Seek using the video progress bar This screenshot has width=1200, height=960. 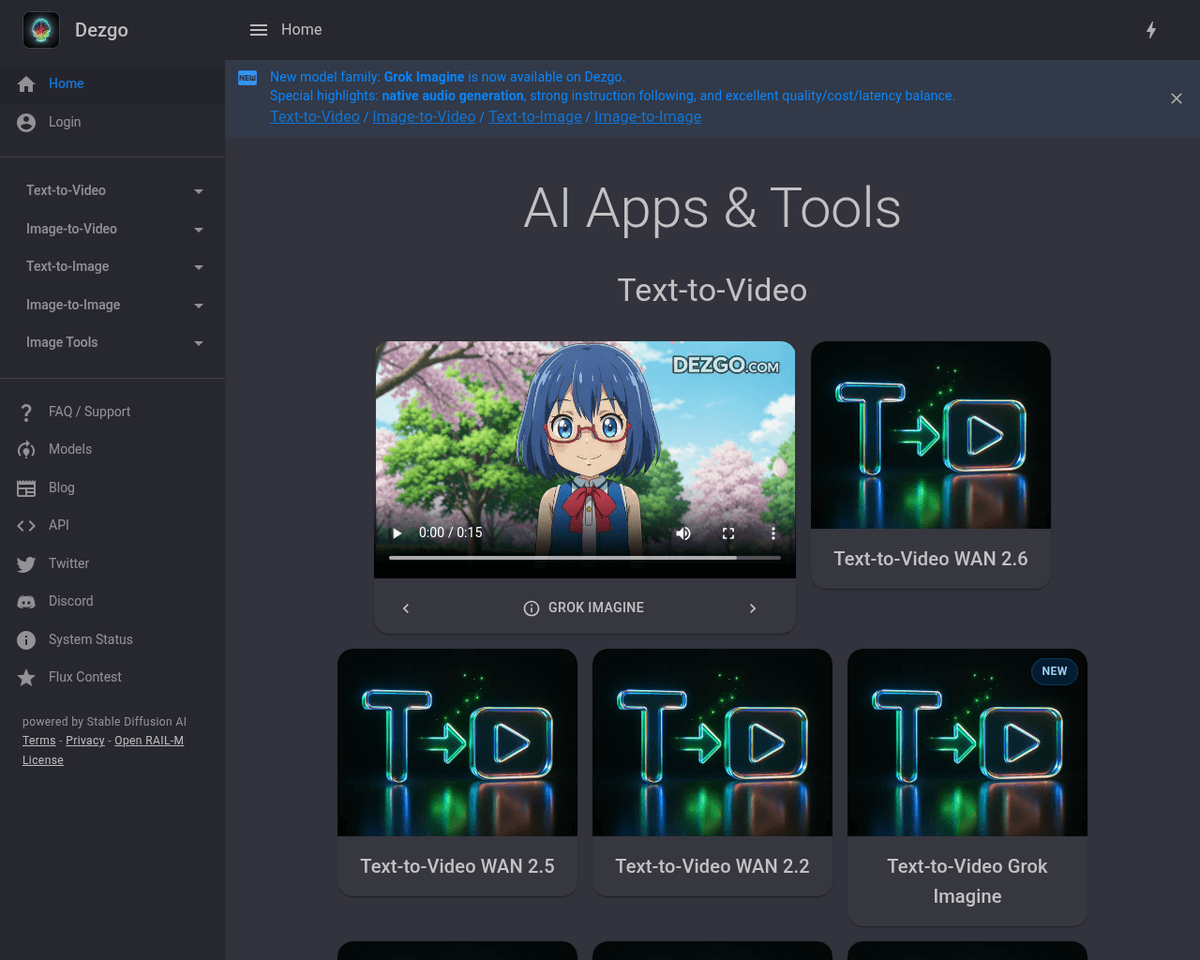(x=585, y=558)
